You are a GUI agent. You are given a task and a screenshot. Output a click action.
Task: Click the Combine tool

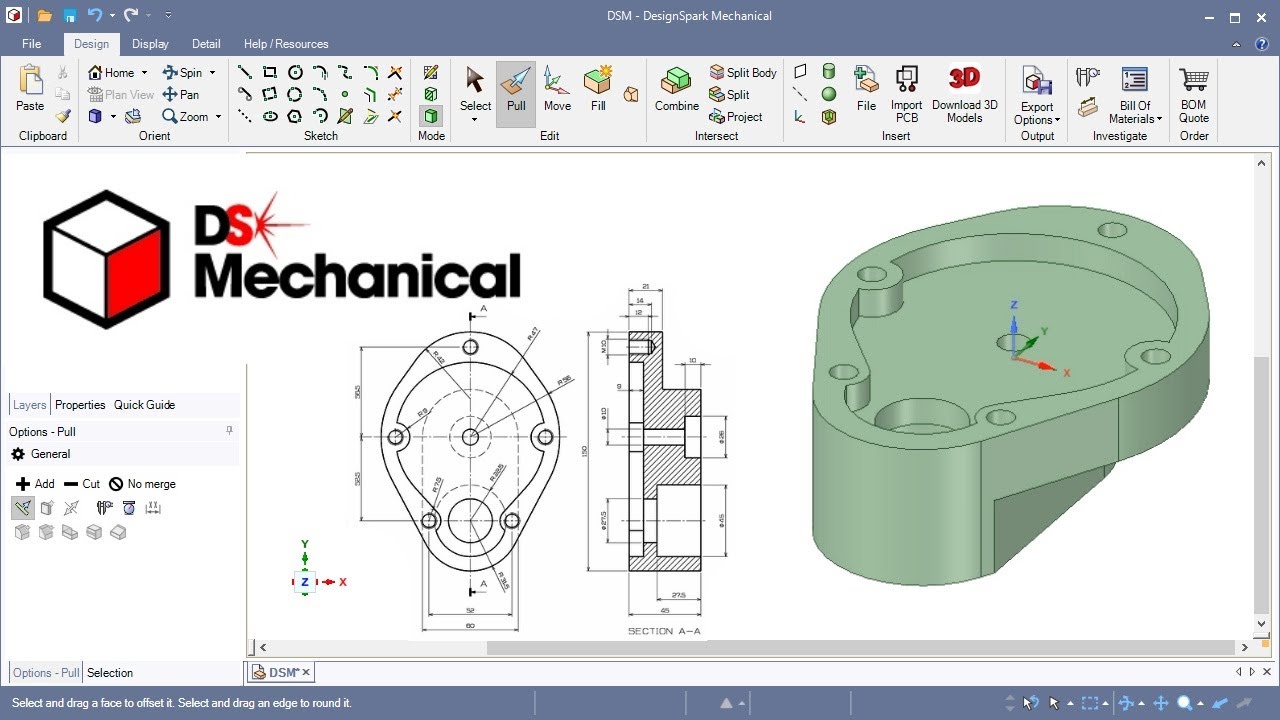pyautogui.click(x=677, y=90)
